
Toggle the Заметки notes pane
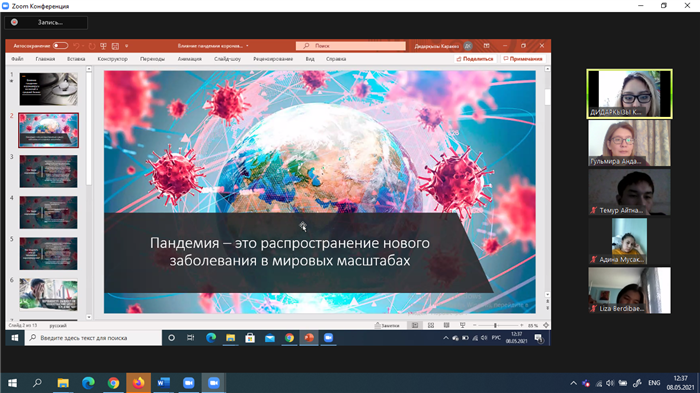tap(387, 326)
